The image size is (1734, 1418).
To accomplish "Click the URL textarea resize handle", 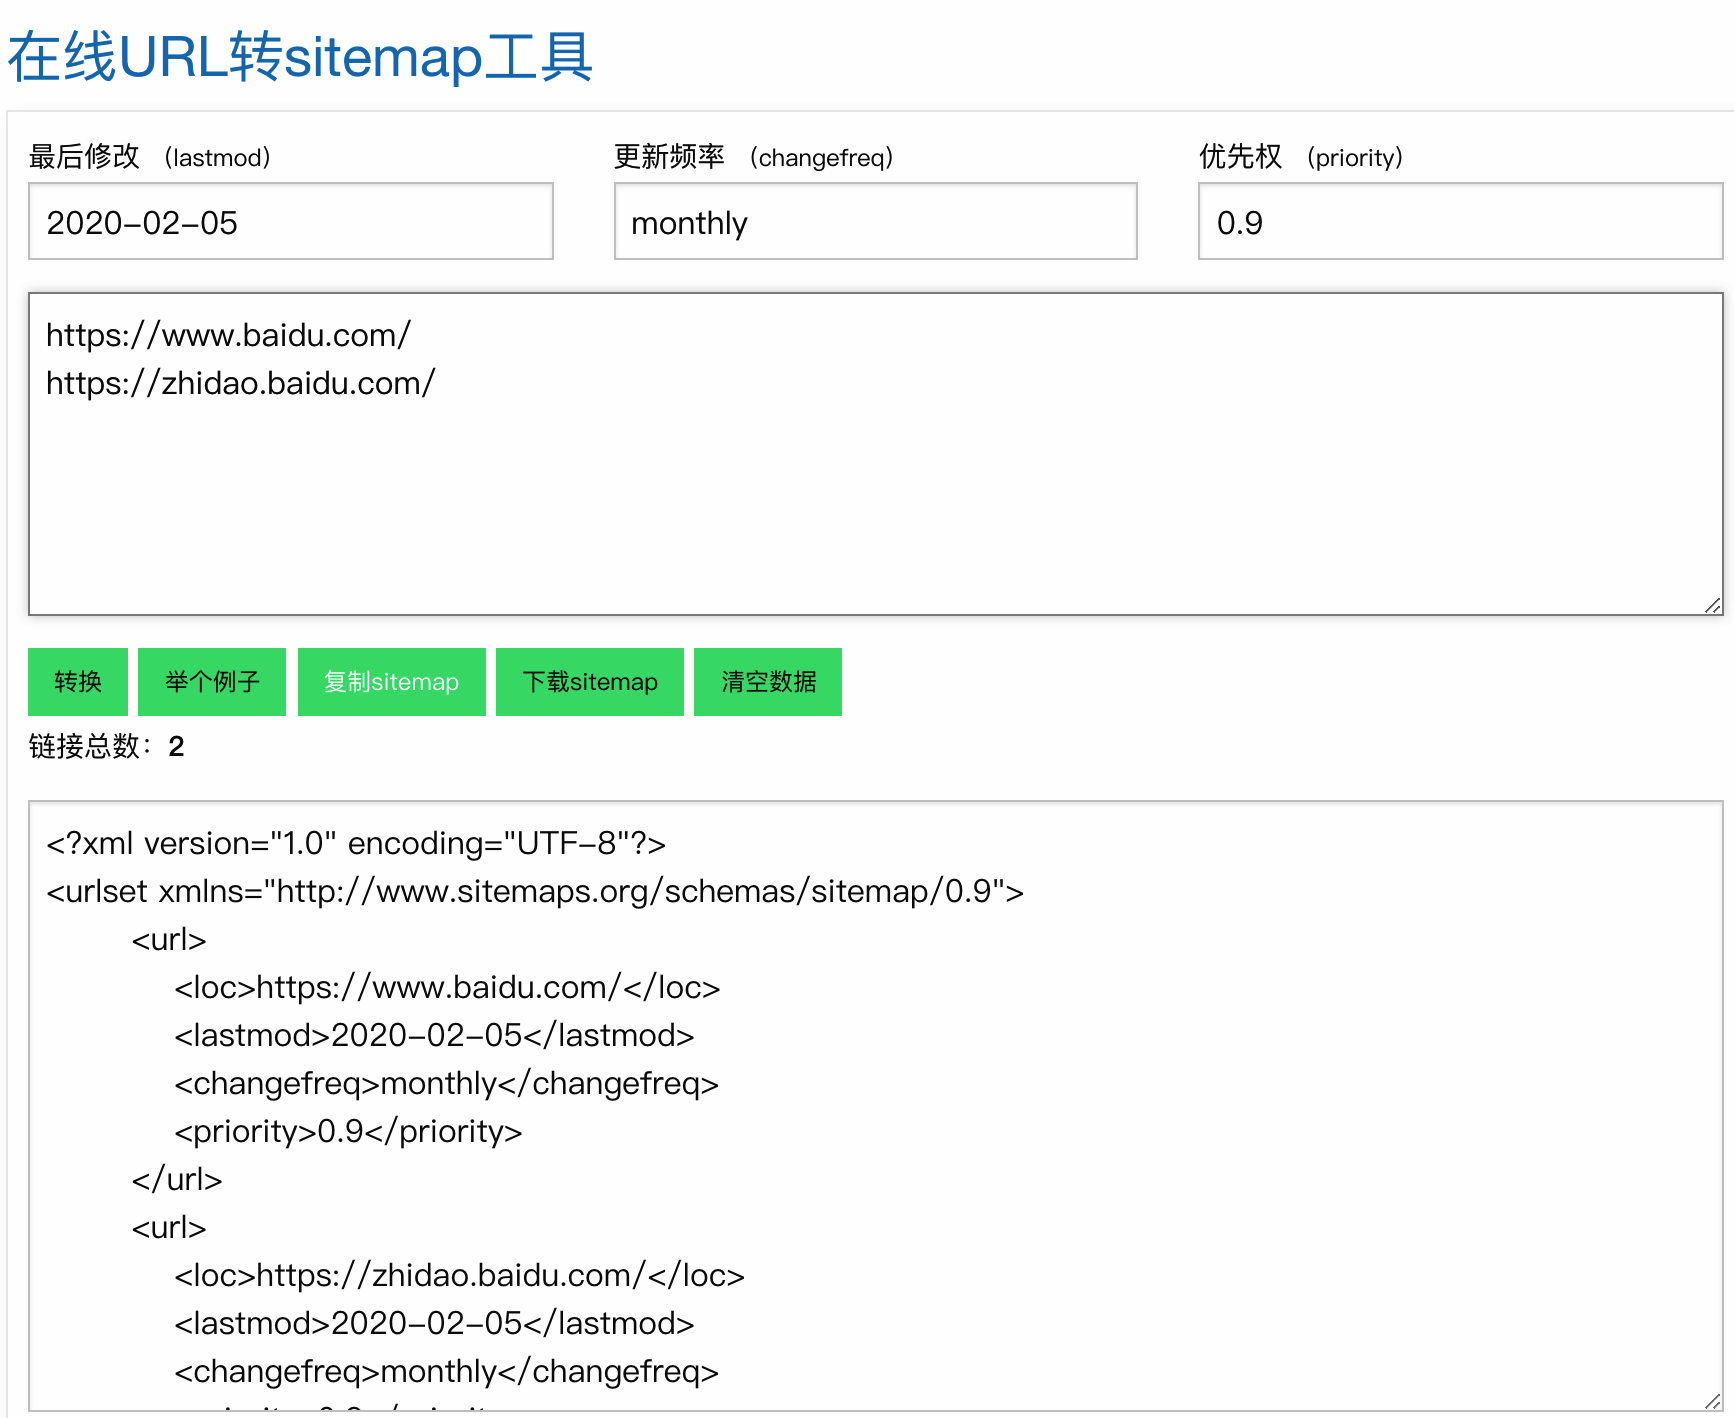I will [x=1713, y=605].
